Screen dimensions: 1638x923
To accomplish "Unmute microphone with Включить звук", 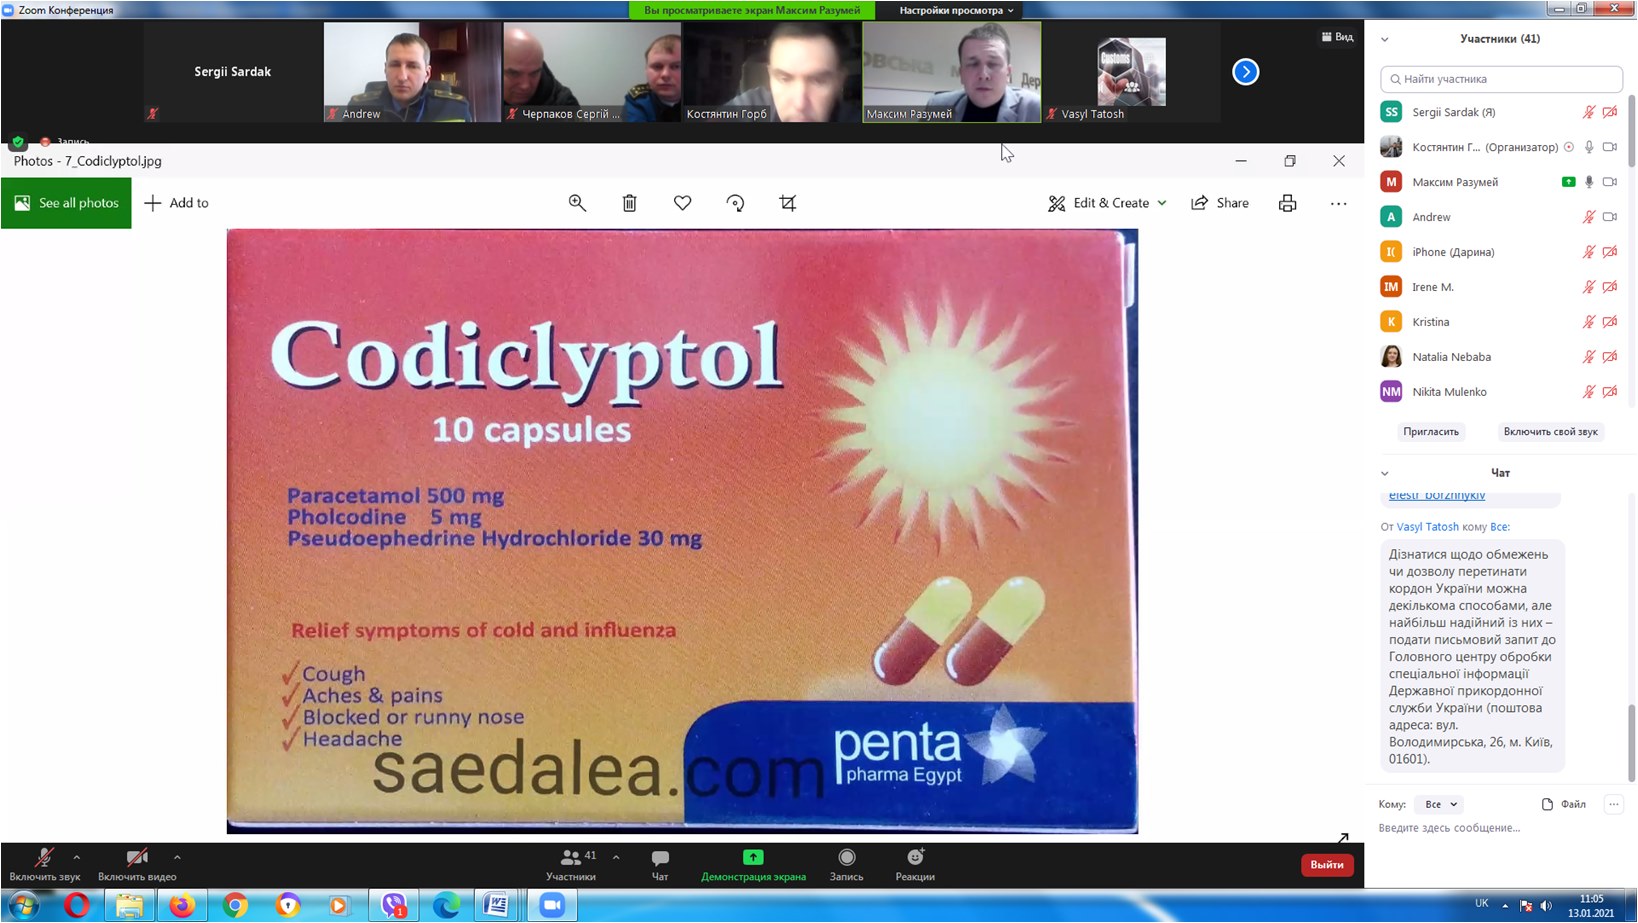I will coord(44,865).
